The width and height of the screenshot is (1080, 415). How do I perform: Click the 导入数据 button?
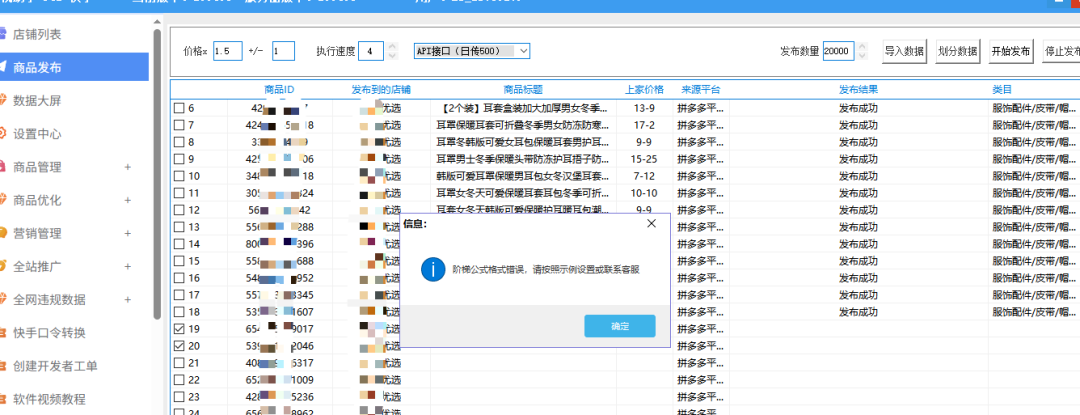pos(904,52)
